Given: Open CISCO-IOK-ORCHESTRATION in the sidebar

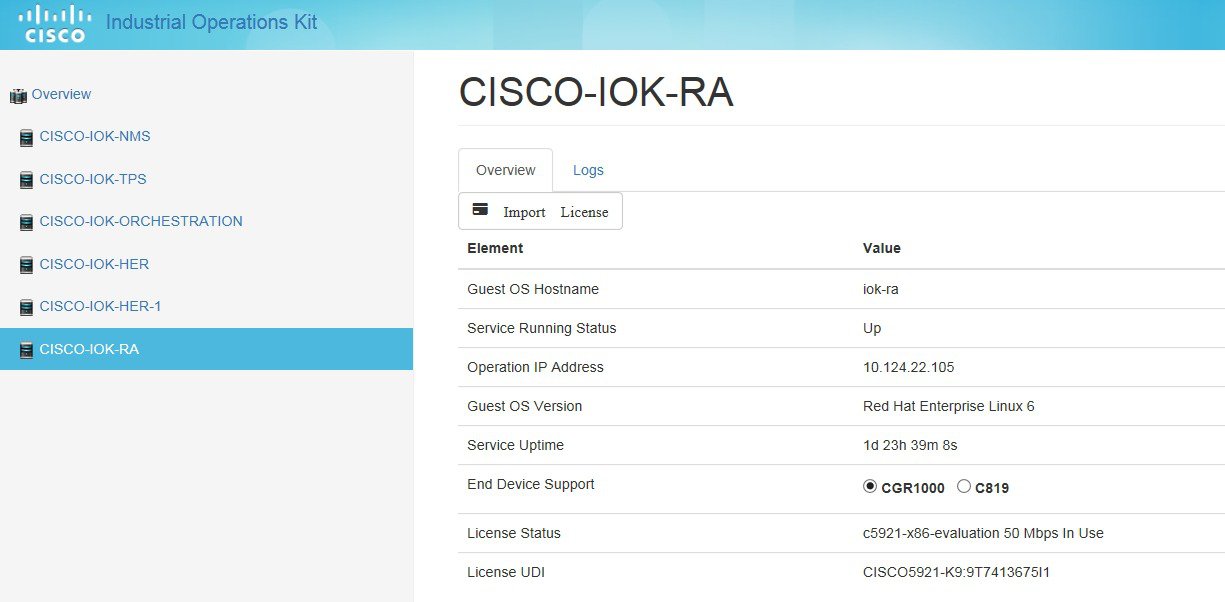Looking at the screenshot, I should coord(141,221).
